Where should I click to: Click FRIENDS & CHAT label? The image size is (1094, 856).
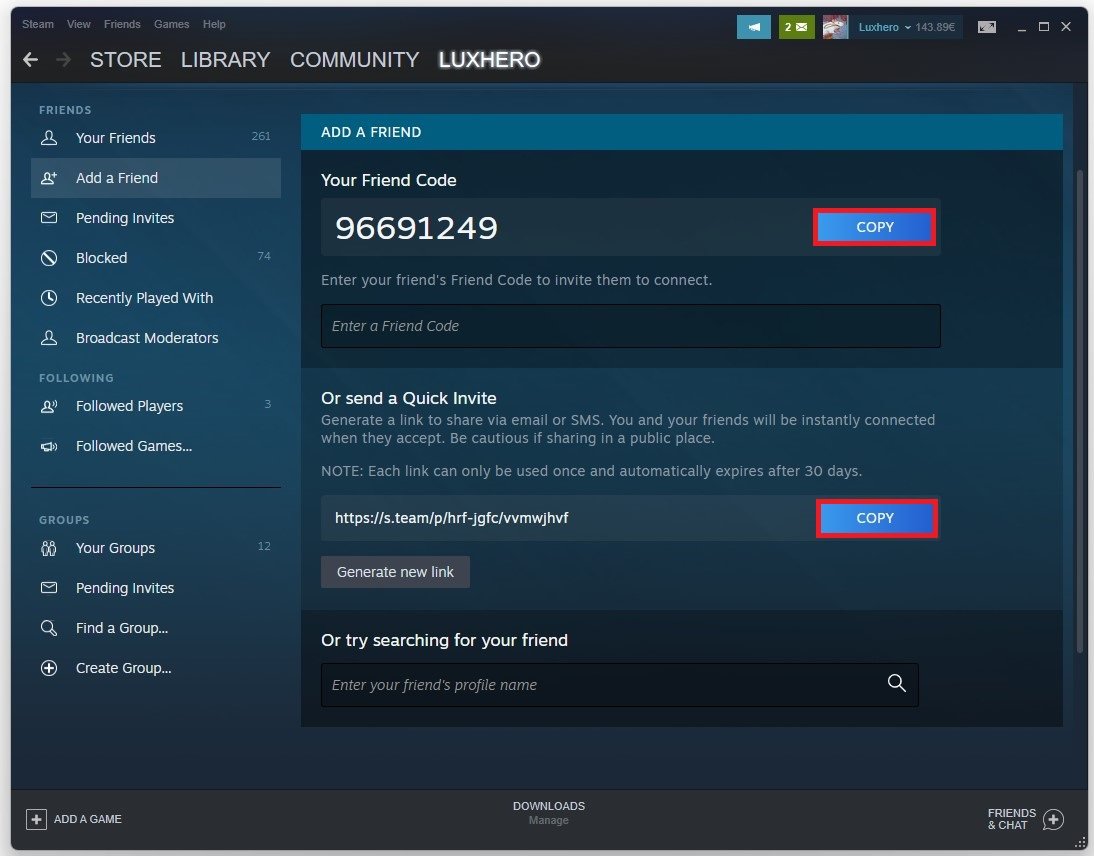click(1012, 819)
